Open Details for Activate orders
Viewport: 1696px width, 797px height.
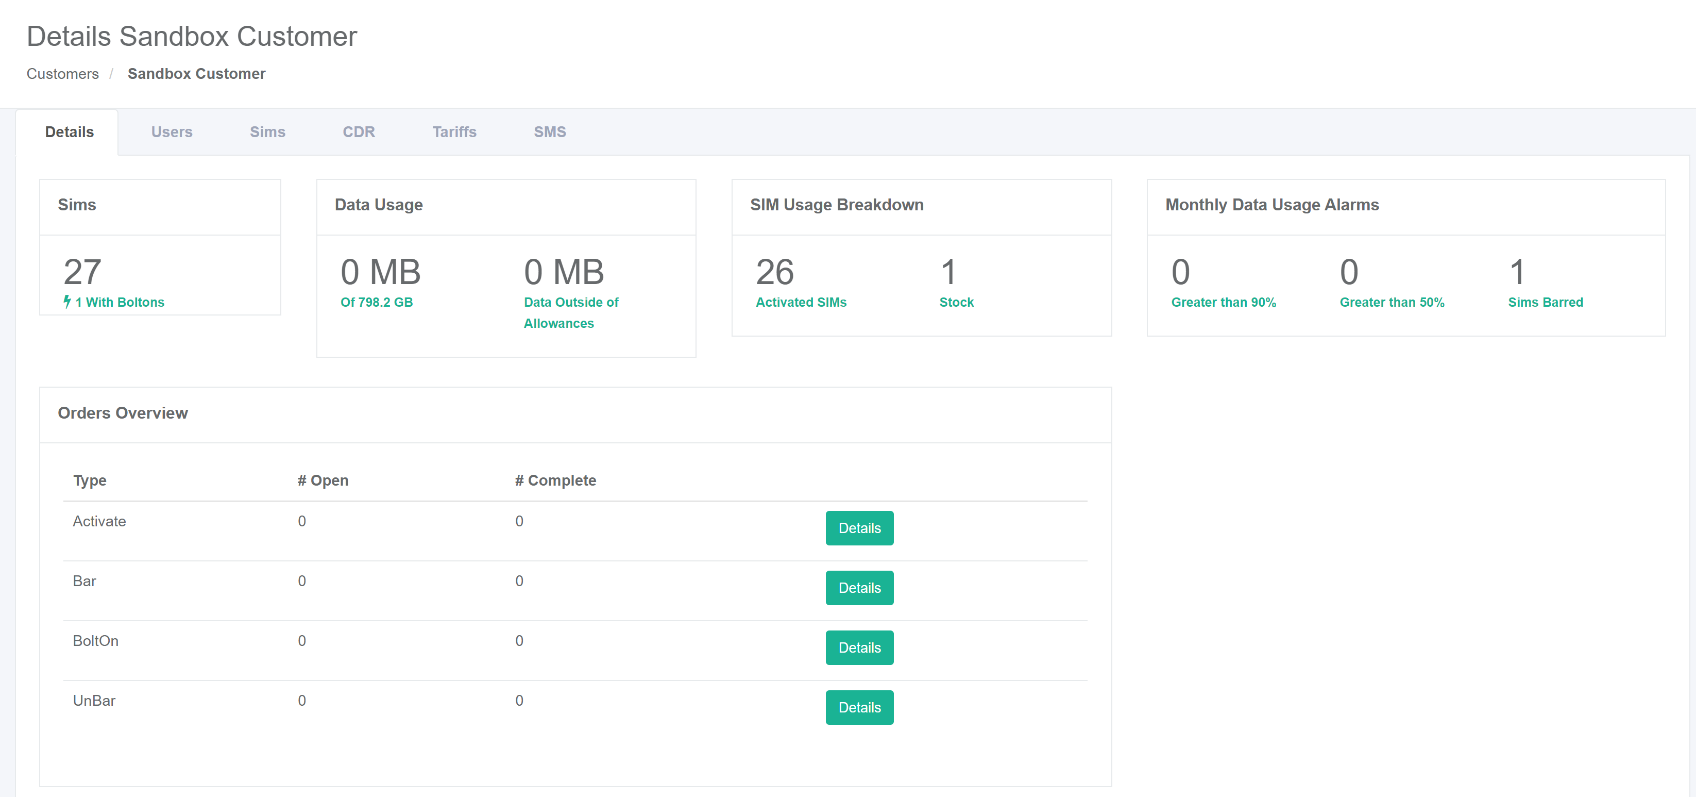[x=860, y=528]
